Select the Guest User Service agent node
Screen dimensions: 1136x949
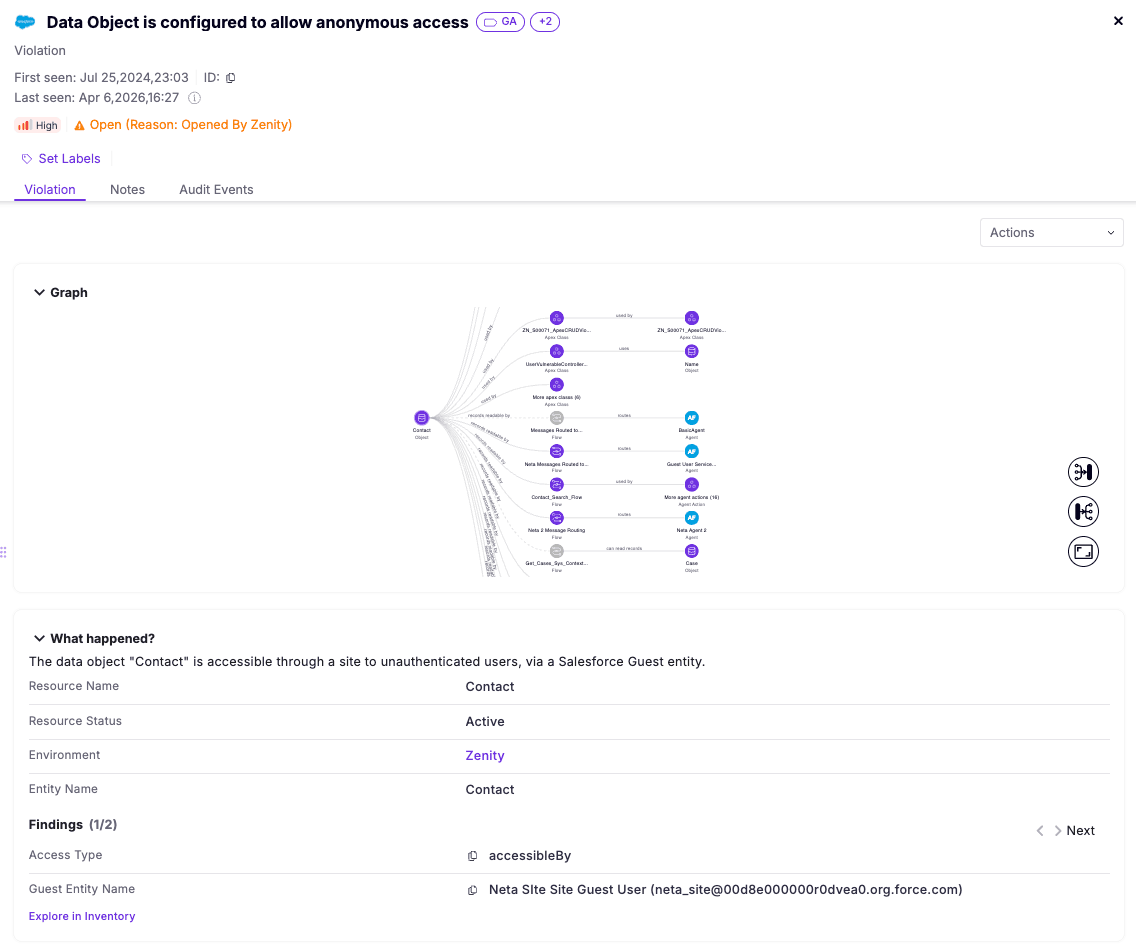coord(692,451)
